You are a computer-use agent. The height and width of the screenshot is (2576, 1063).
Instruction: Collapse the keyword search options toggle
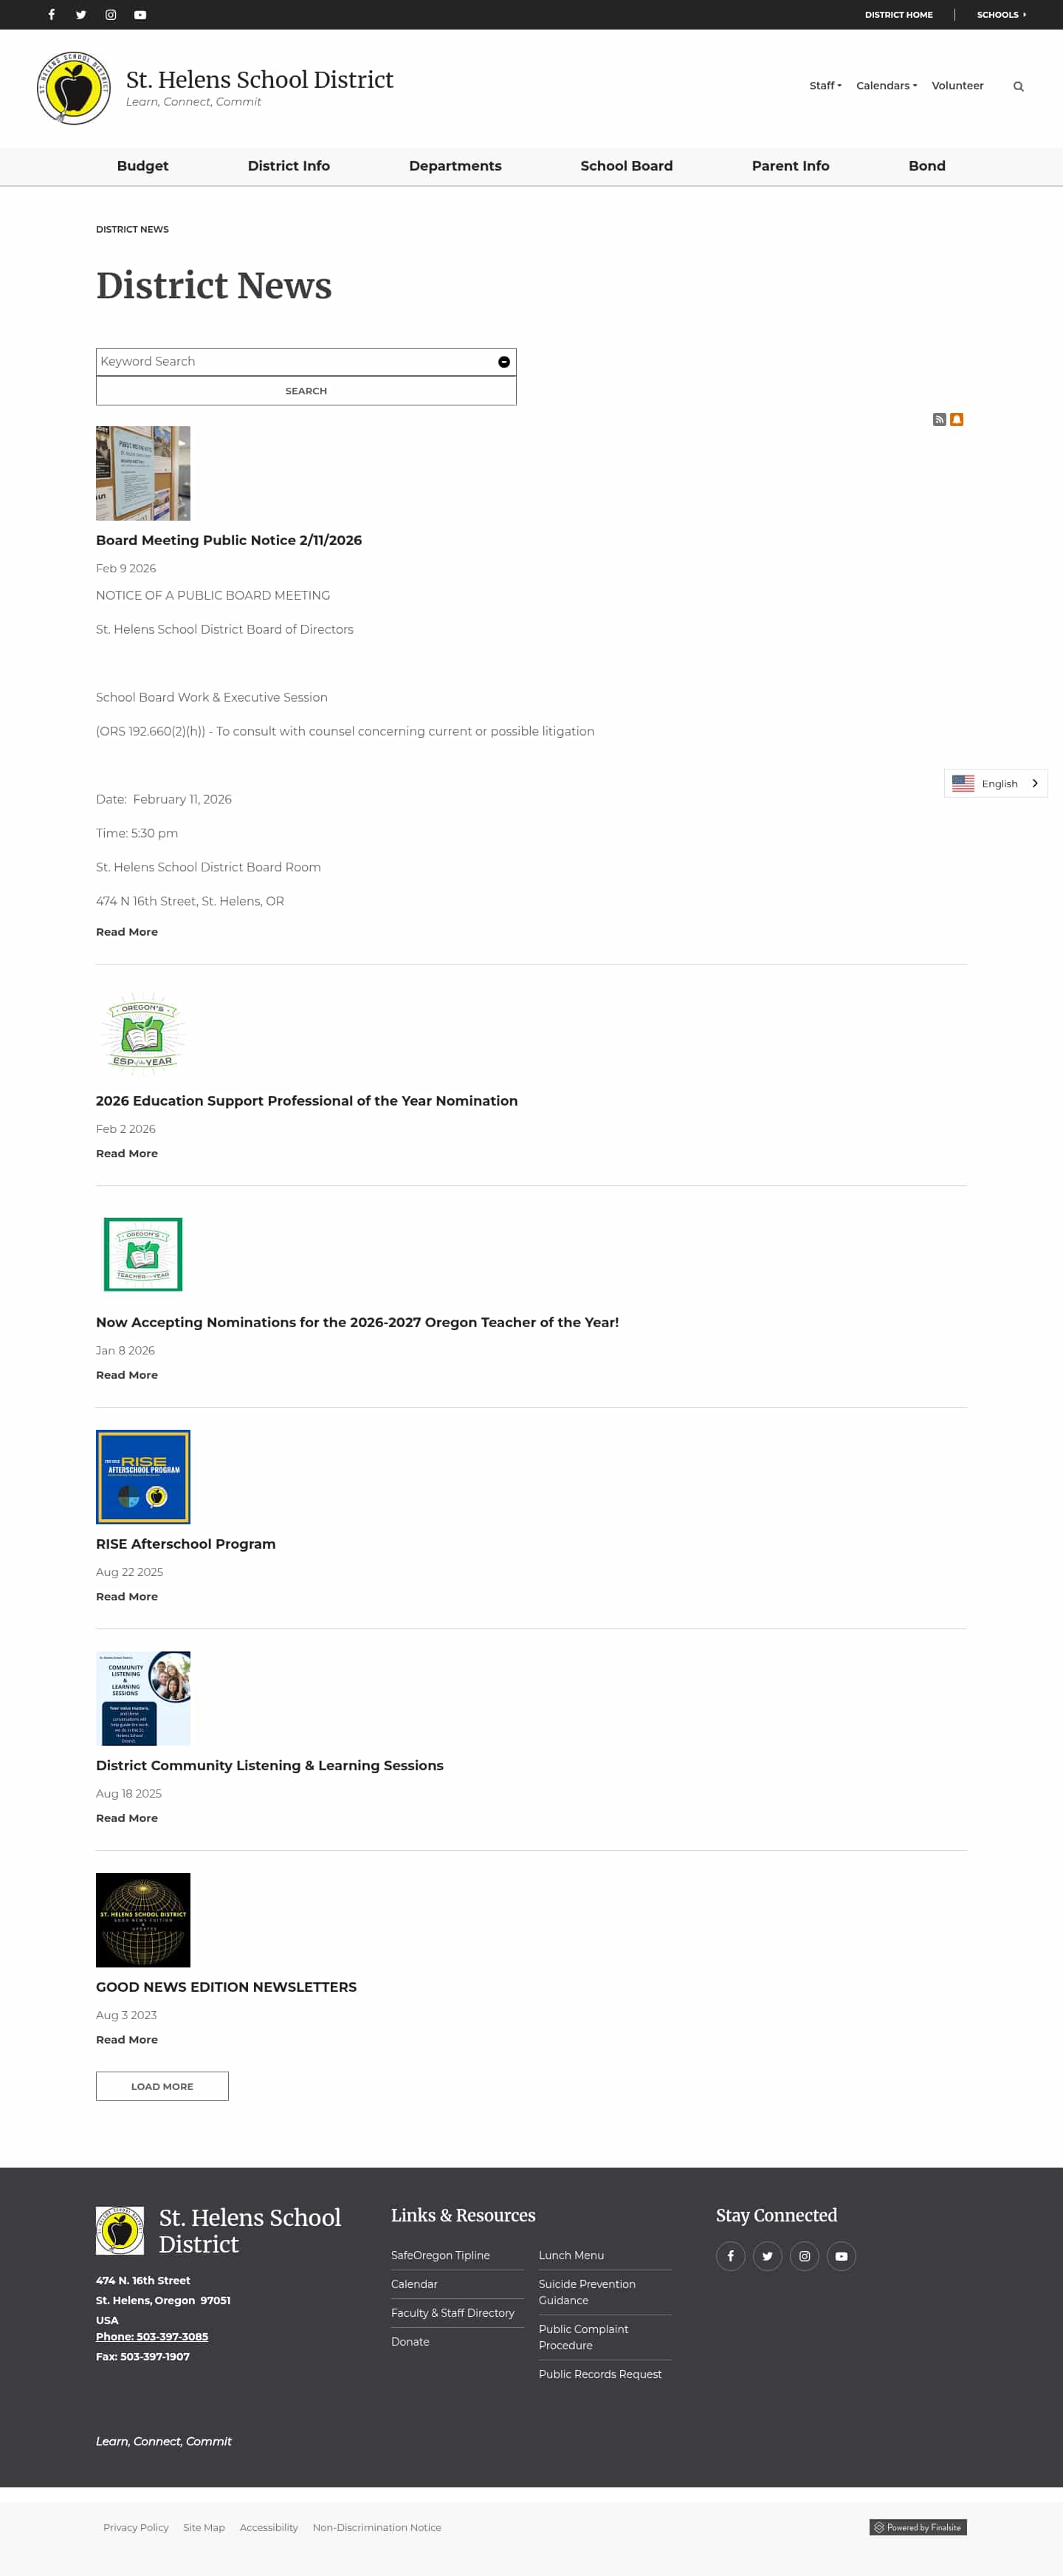tap(504, 362)
